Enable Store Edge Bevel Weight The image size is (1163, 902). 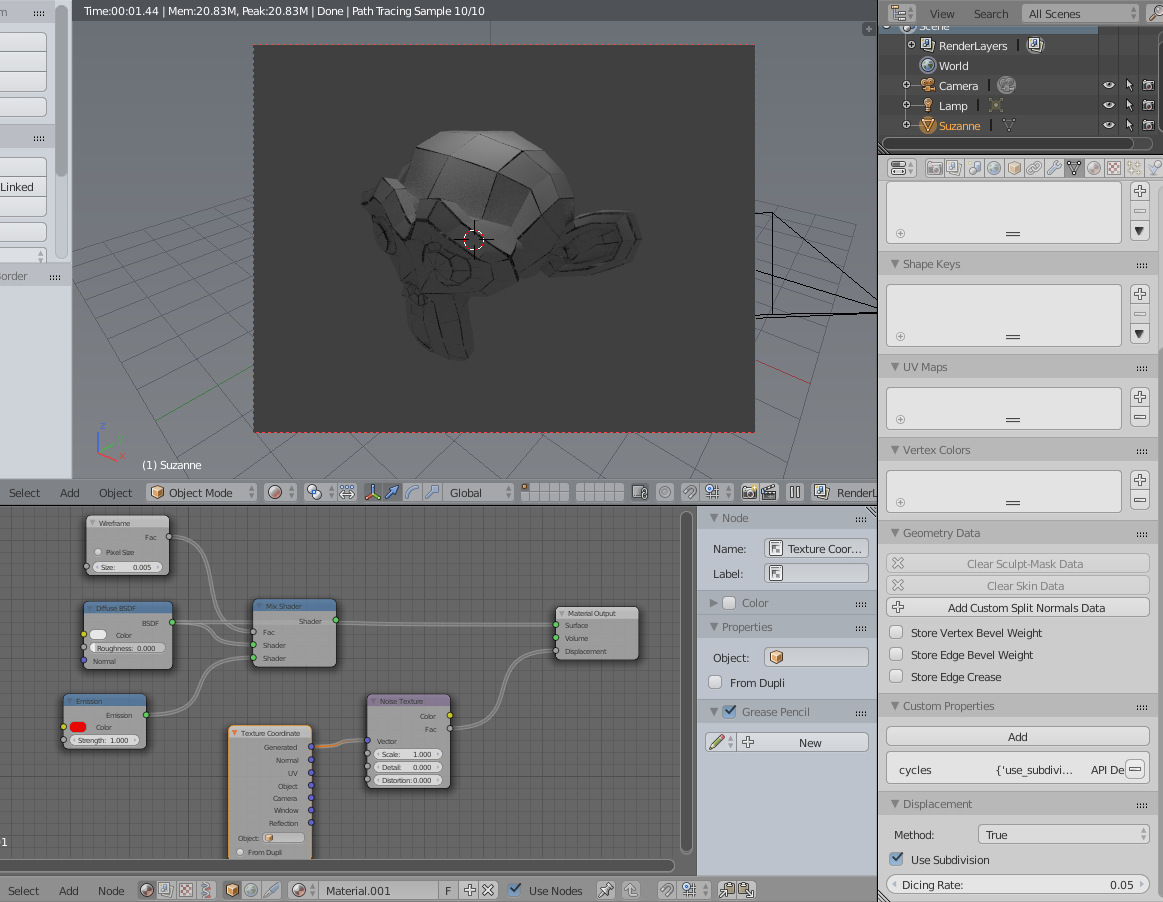[896, 654]
